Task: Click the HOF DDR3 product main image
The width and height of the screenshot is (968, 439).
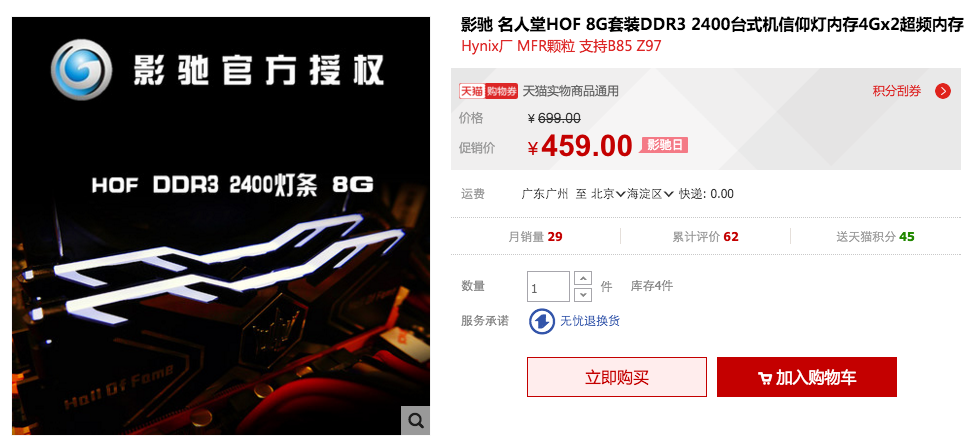Action: point(221,226)
